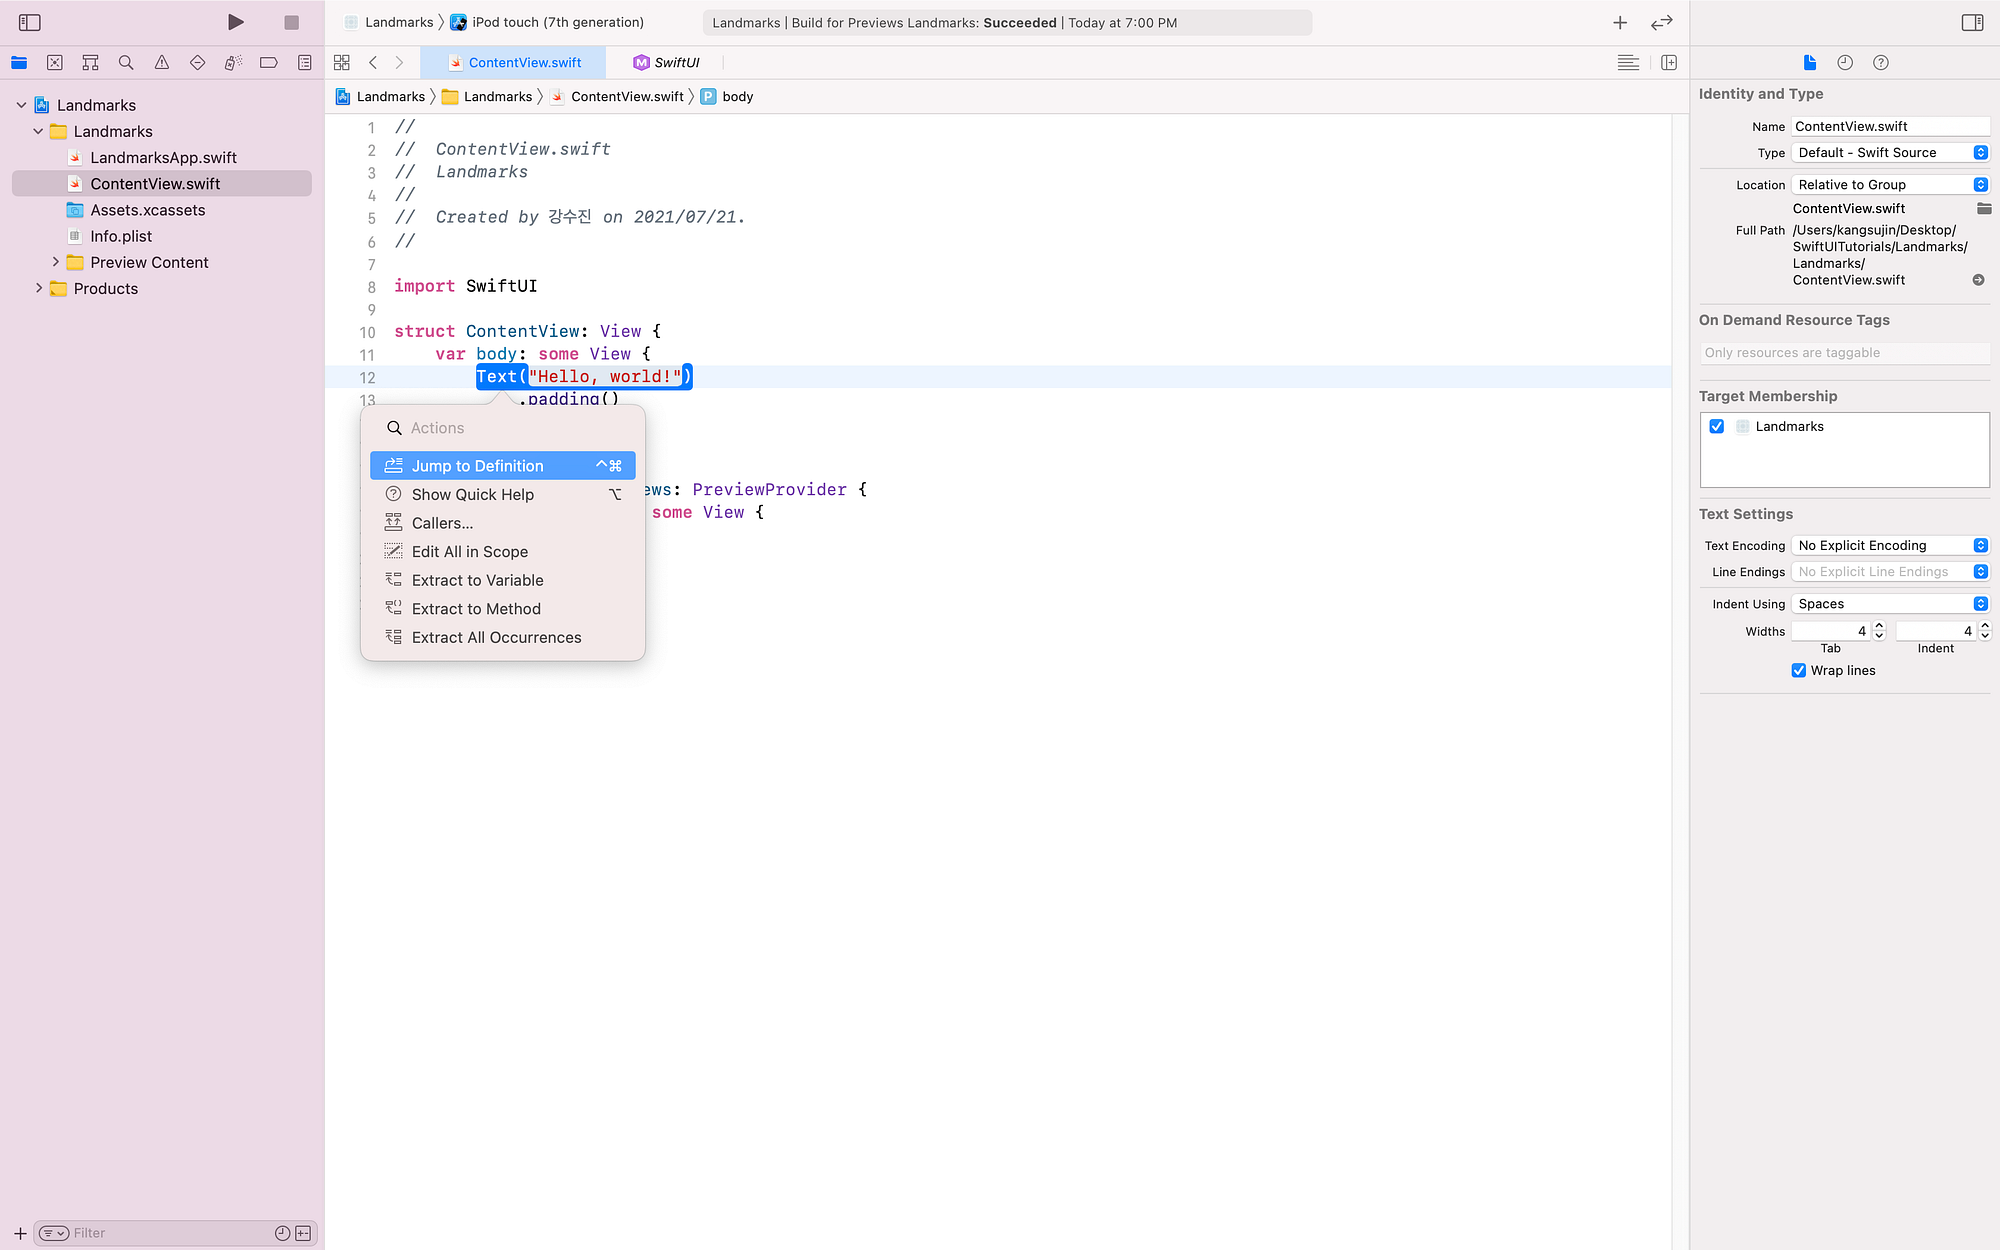2000x1250 pixels.
Task: Open the Indent Using Spaces dropdown
Action: coord(1890,603)
